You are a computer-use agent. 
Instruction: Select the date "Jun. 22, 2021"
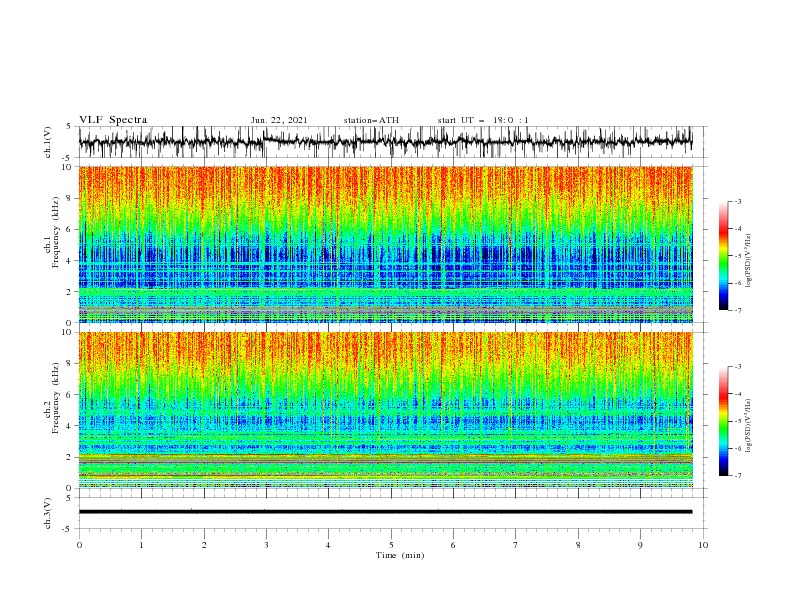coord(279,120)
